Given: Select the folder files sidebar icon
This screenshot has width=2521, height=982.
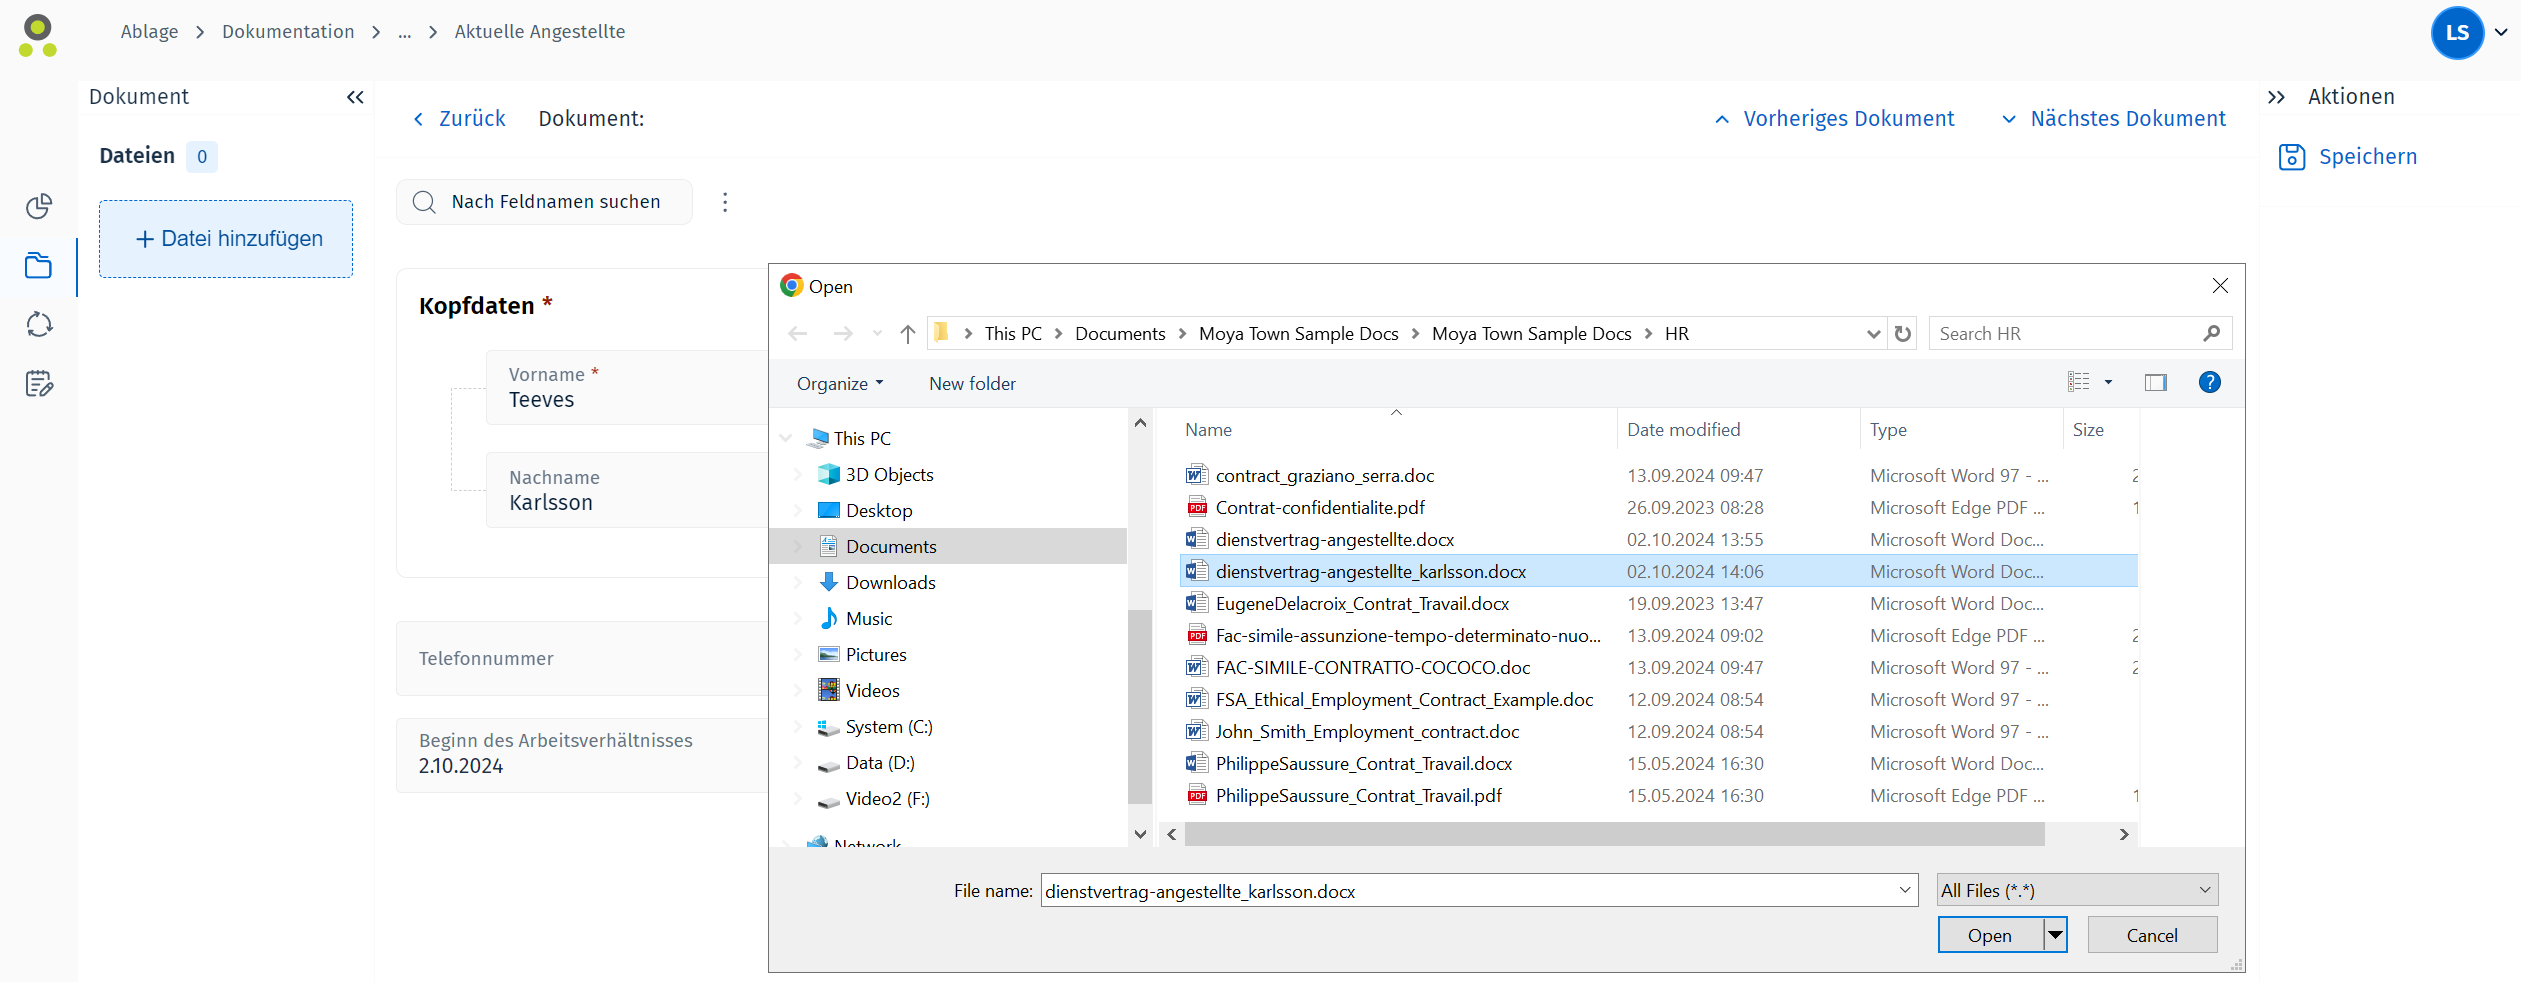Looking at the screenshot, I should 39,265.
